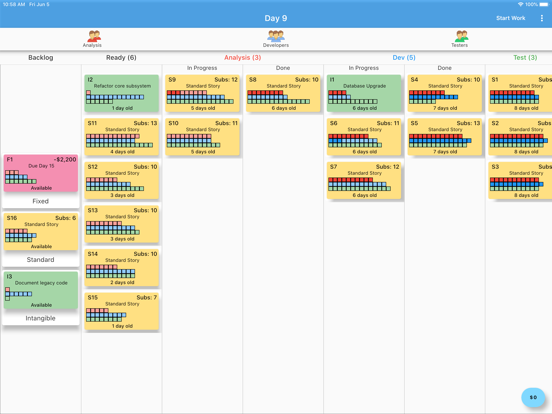Tap Done subheader under Analysis

coord(283,68)
